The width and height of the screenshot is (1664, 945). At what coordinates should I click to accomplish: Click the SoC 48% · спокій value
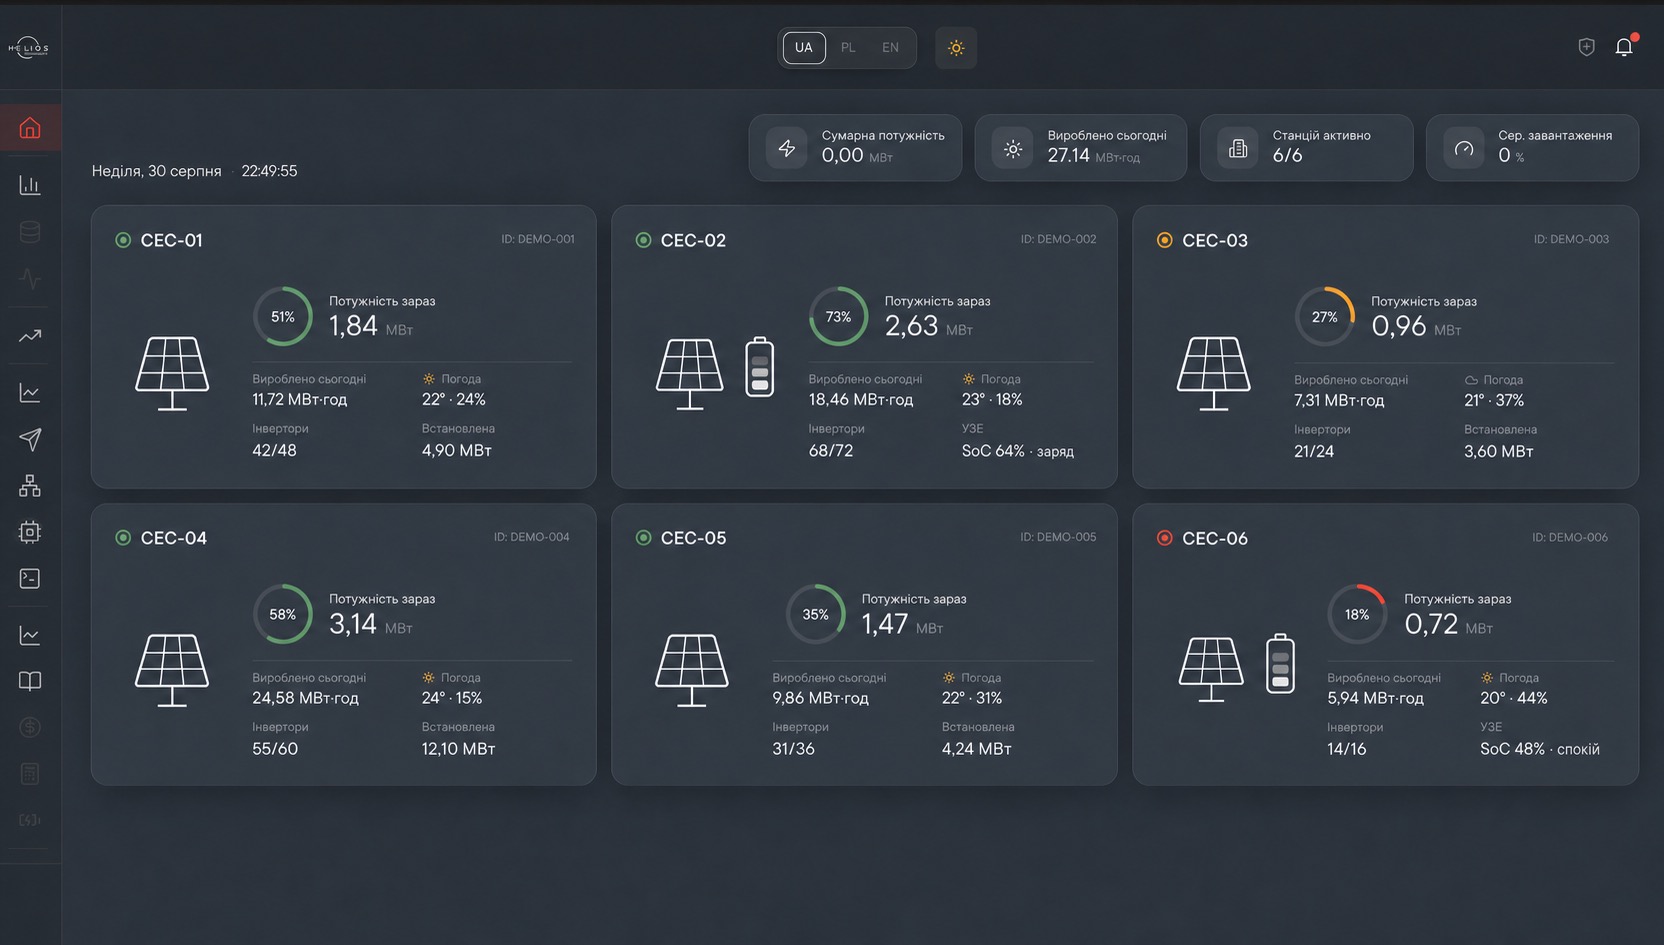click(1540, 749)
